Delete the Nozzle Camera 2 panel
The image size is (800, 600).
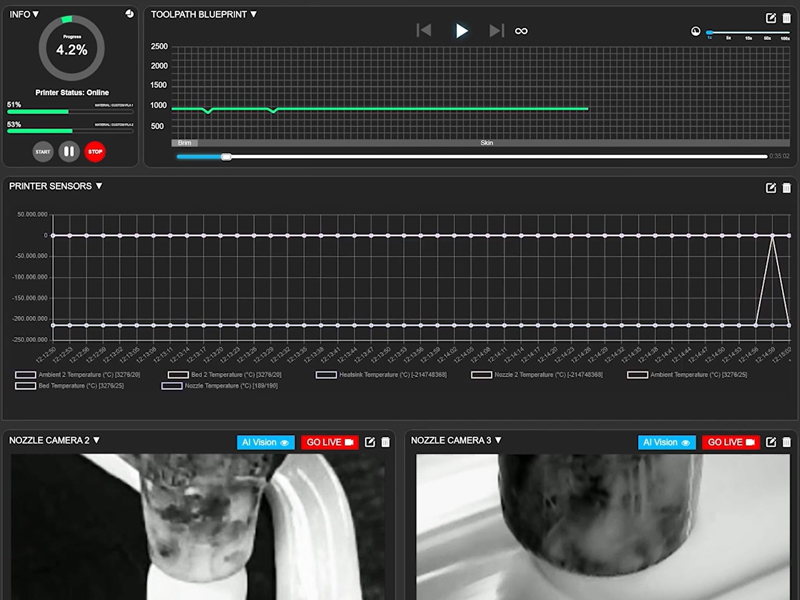(x=386, y=442)
